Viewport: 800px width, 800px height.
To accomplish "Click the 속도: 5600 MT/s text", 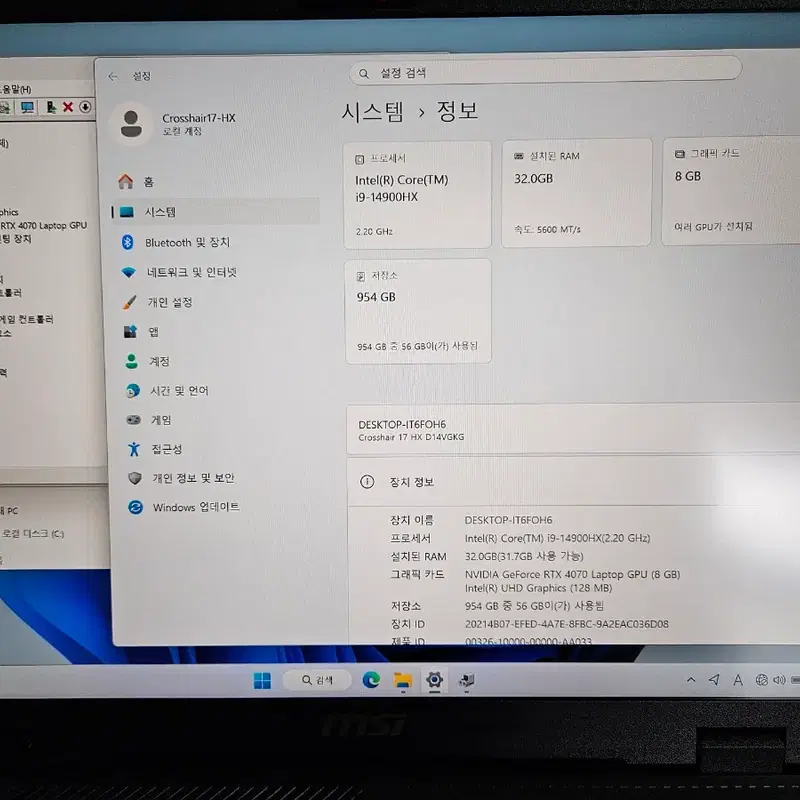I will tap(547, 230).
